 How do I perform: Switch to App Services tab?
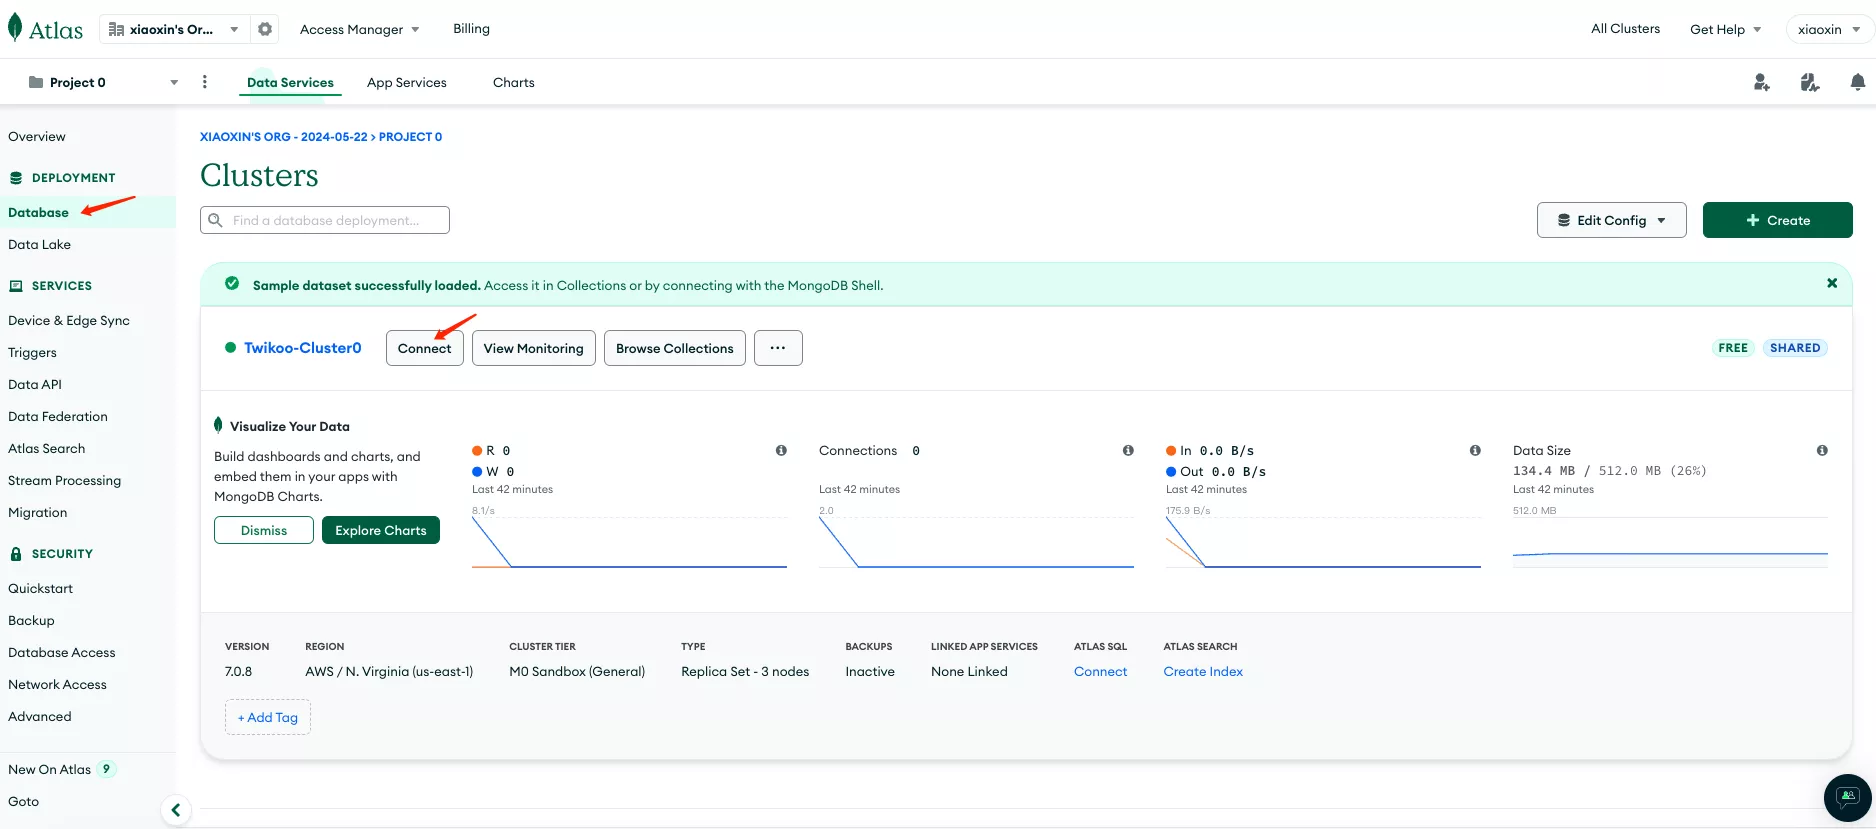(407, 82)
